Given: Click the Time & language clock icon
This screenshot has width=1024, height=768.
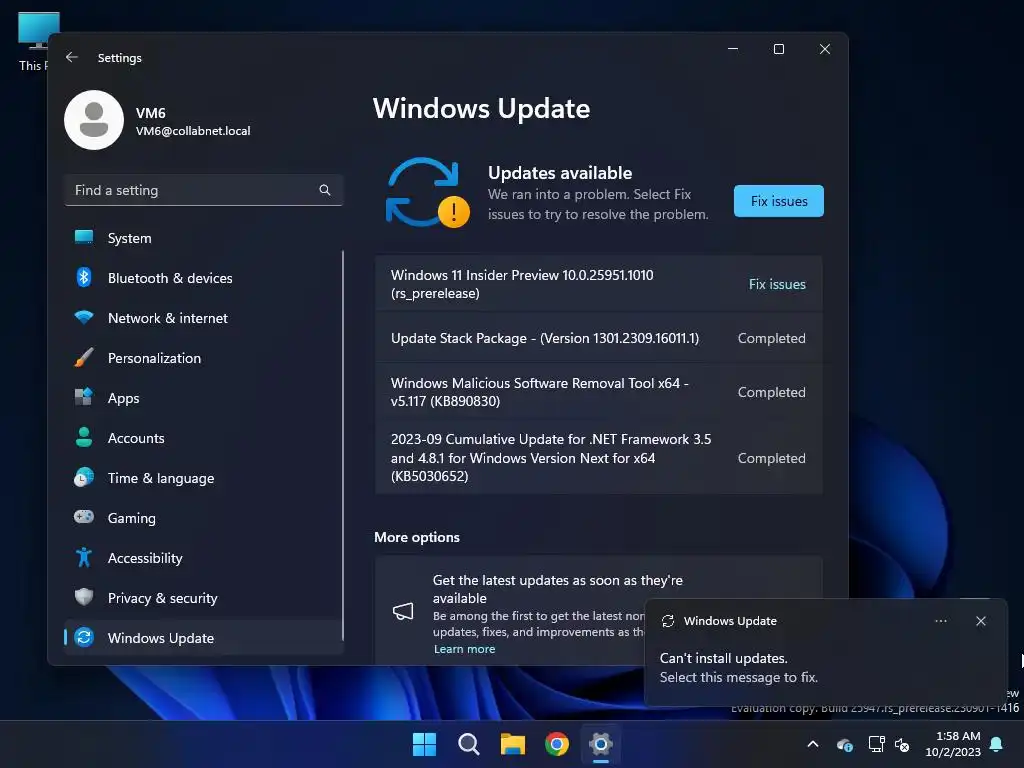Looking at the screenshot, I should click(84, 477).
